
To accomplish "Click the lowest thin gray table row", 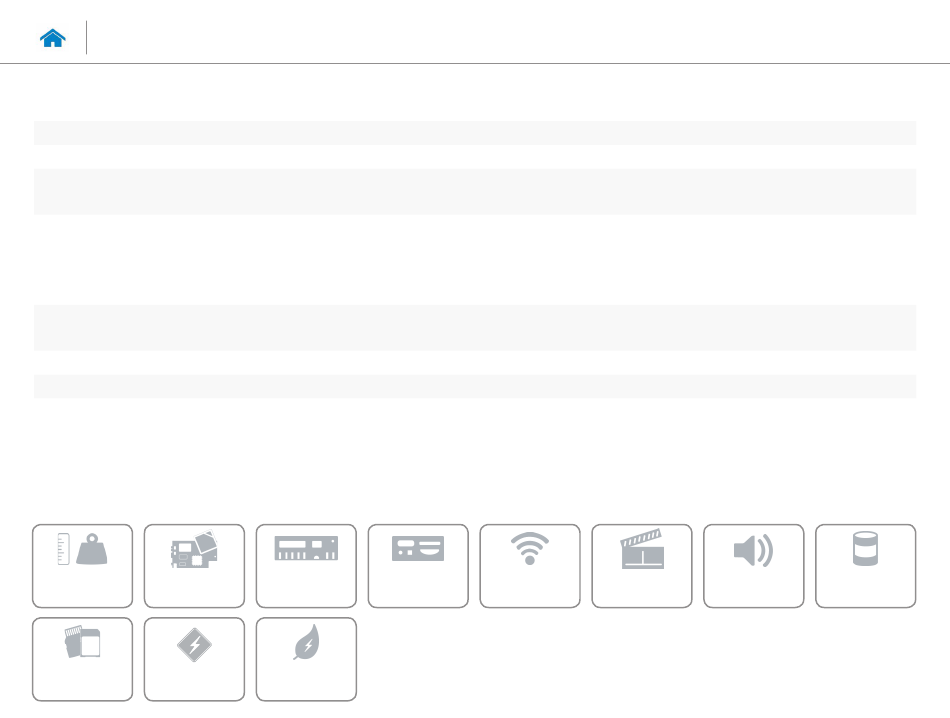I will [x=475, y=387].
